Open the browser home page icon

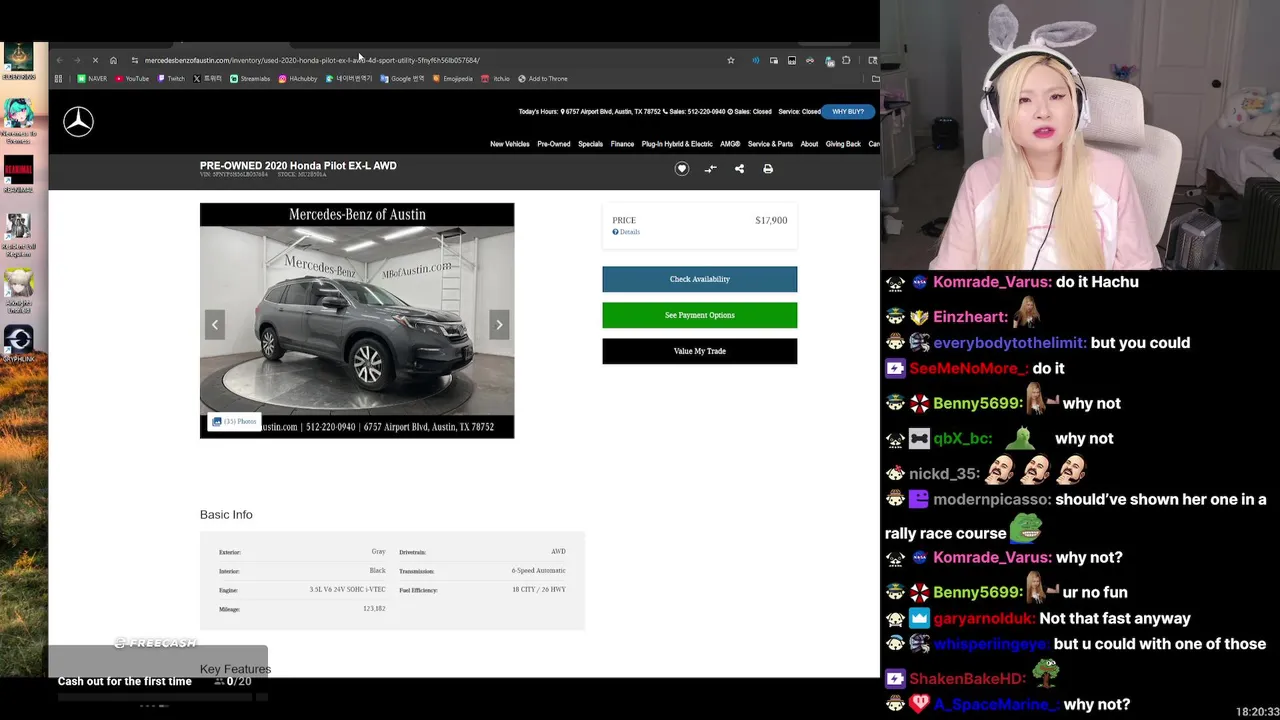[113, 60]
